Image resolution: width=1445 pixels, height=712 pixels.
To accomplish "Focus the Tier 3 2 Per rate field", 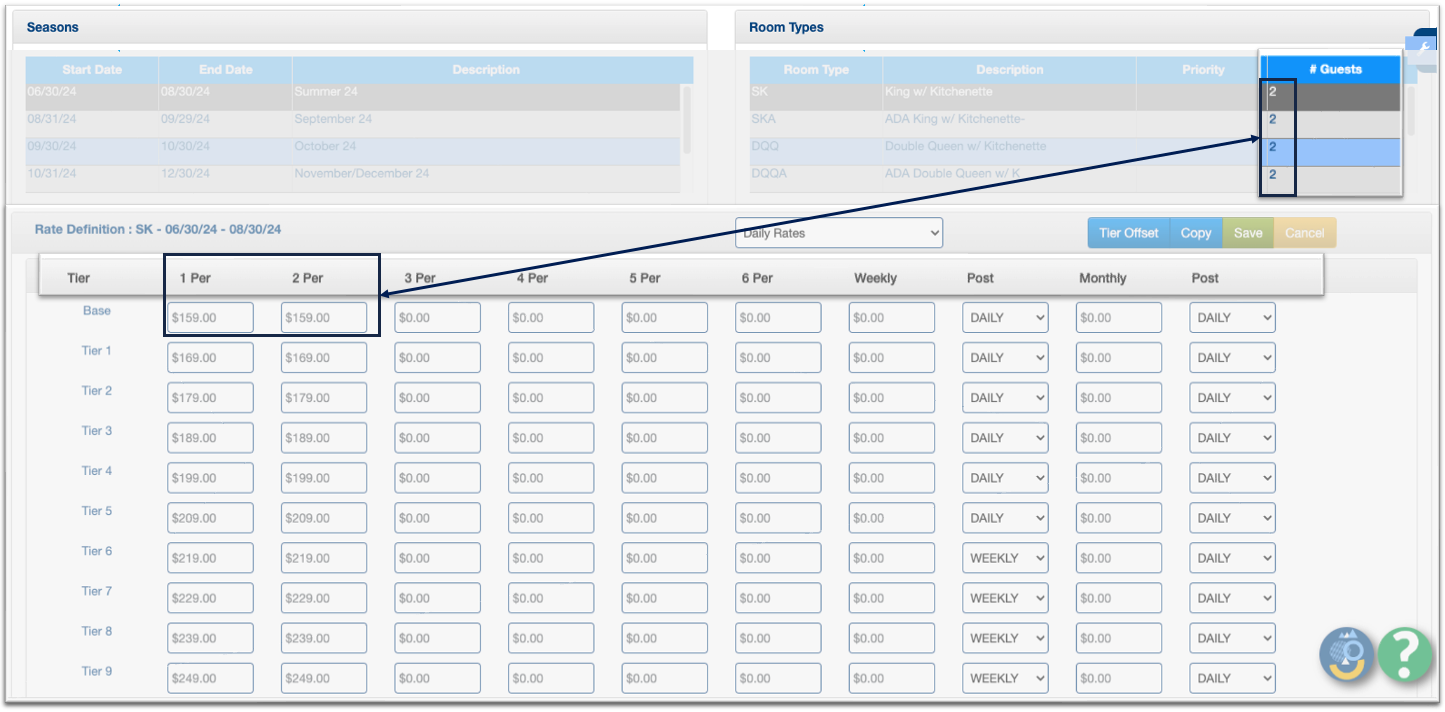I will [323, 438].
